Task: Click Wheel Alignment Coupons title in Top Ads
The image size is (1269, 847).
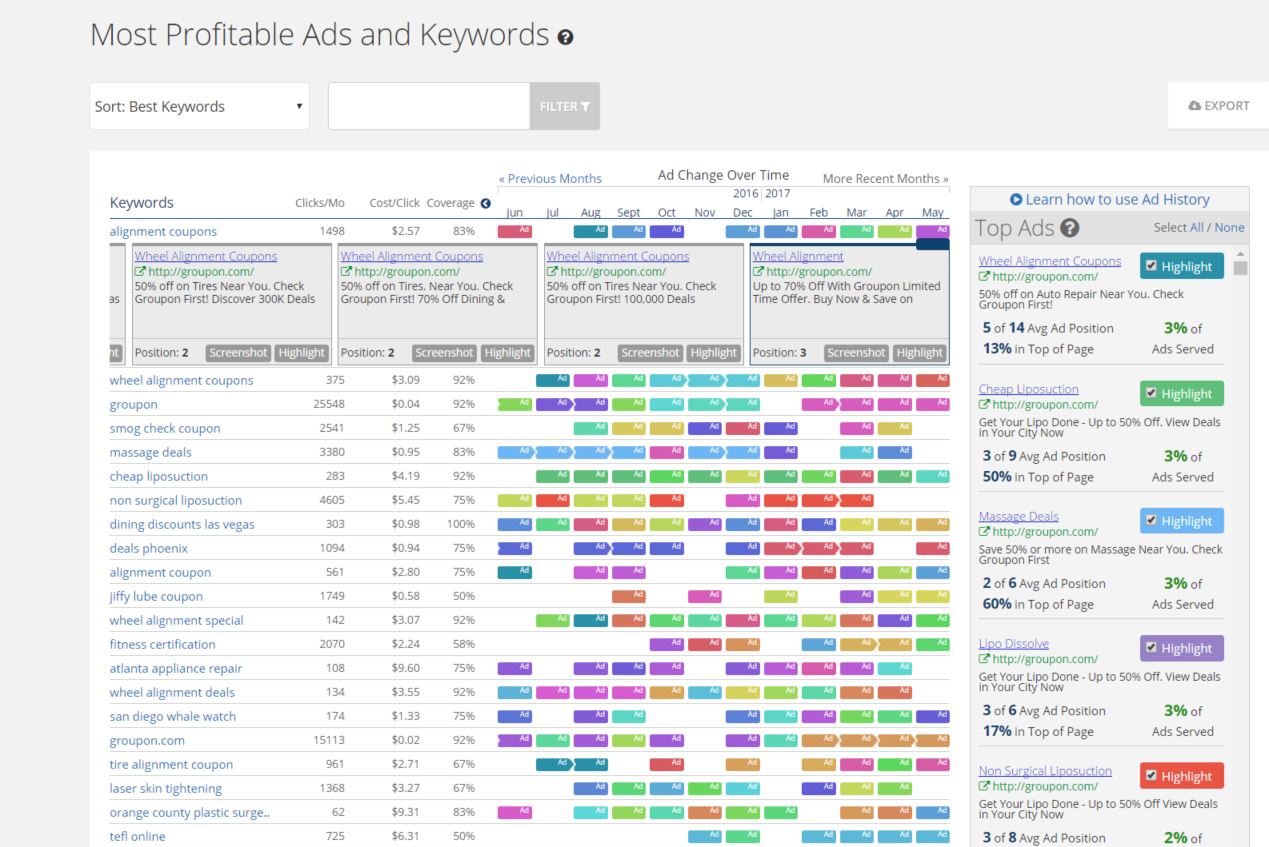Action: (1050, 261)
